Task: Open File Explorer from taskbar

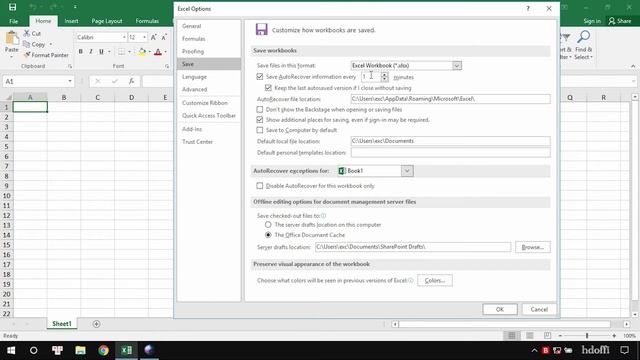Action: click(80, 350)
